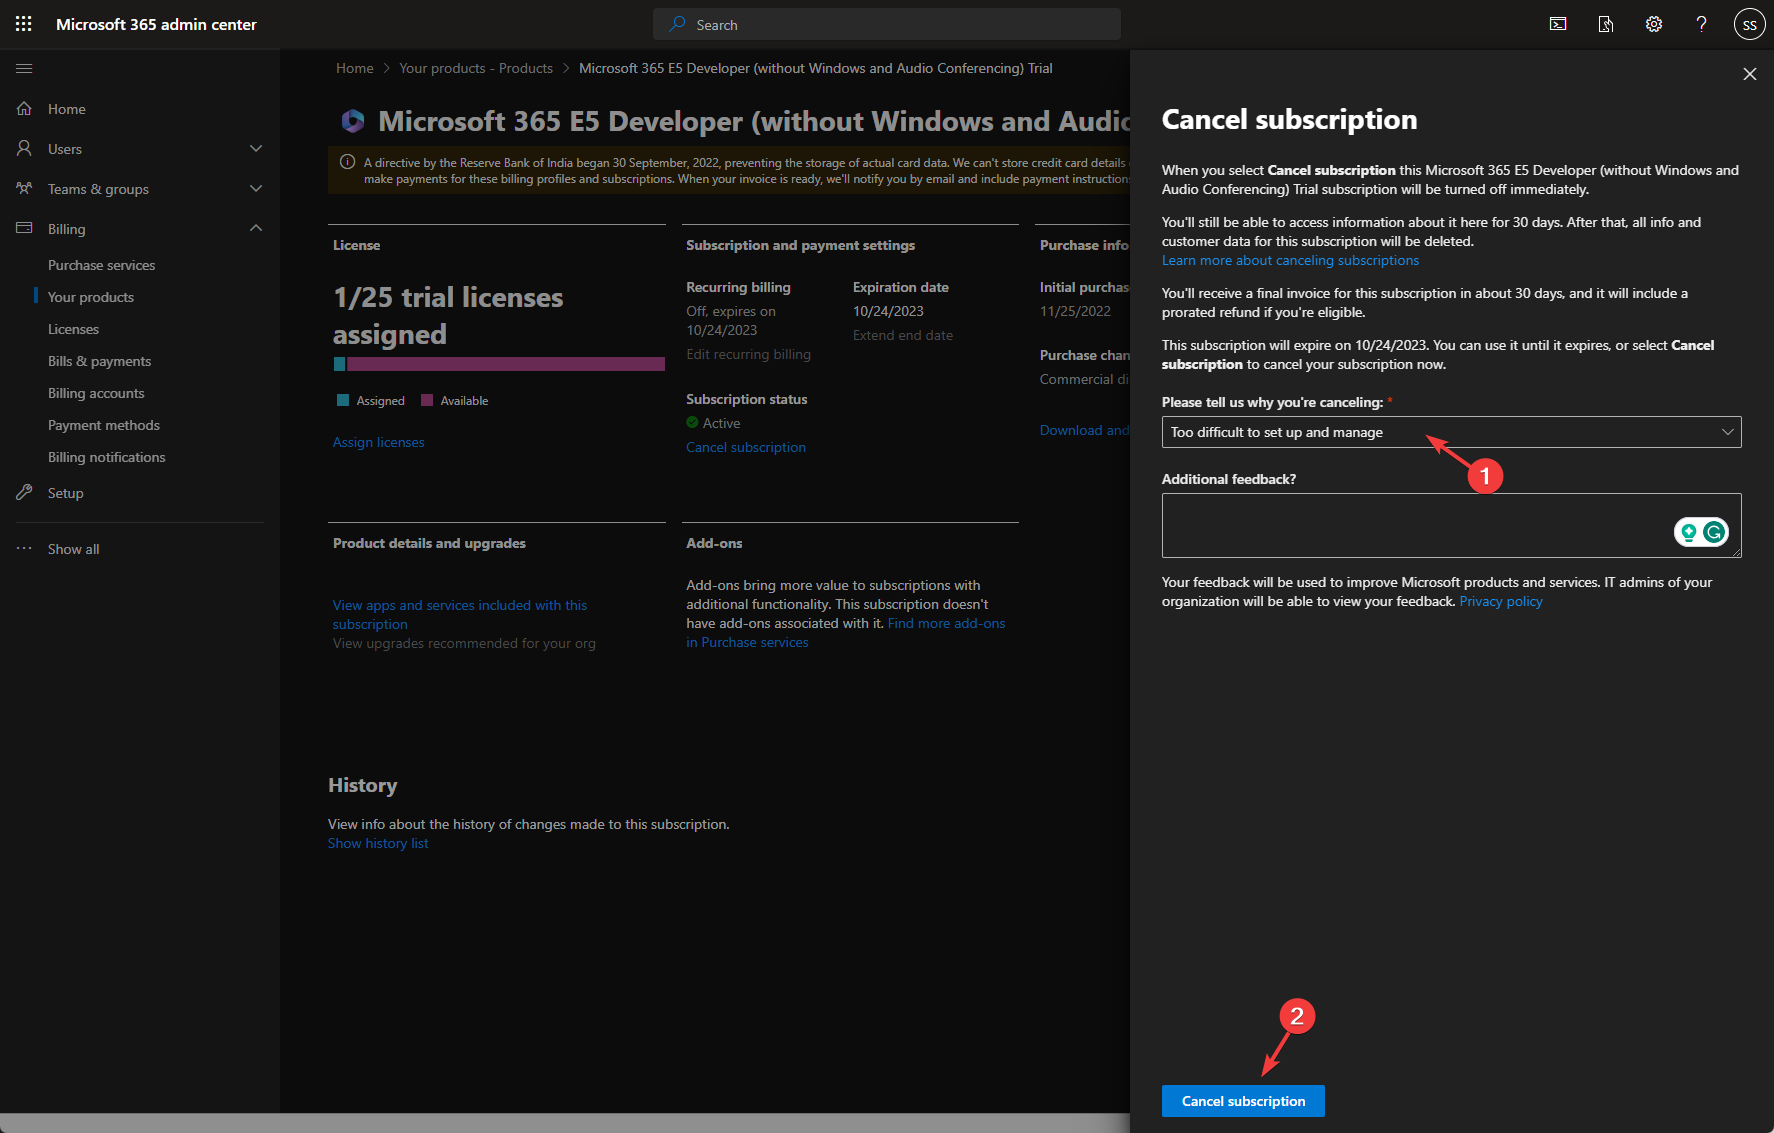Click the Grammarly icon in feedback box
This screenshot has width=1774, height=1133.
click(1714, 532)
